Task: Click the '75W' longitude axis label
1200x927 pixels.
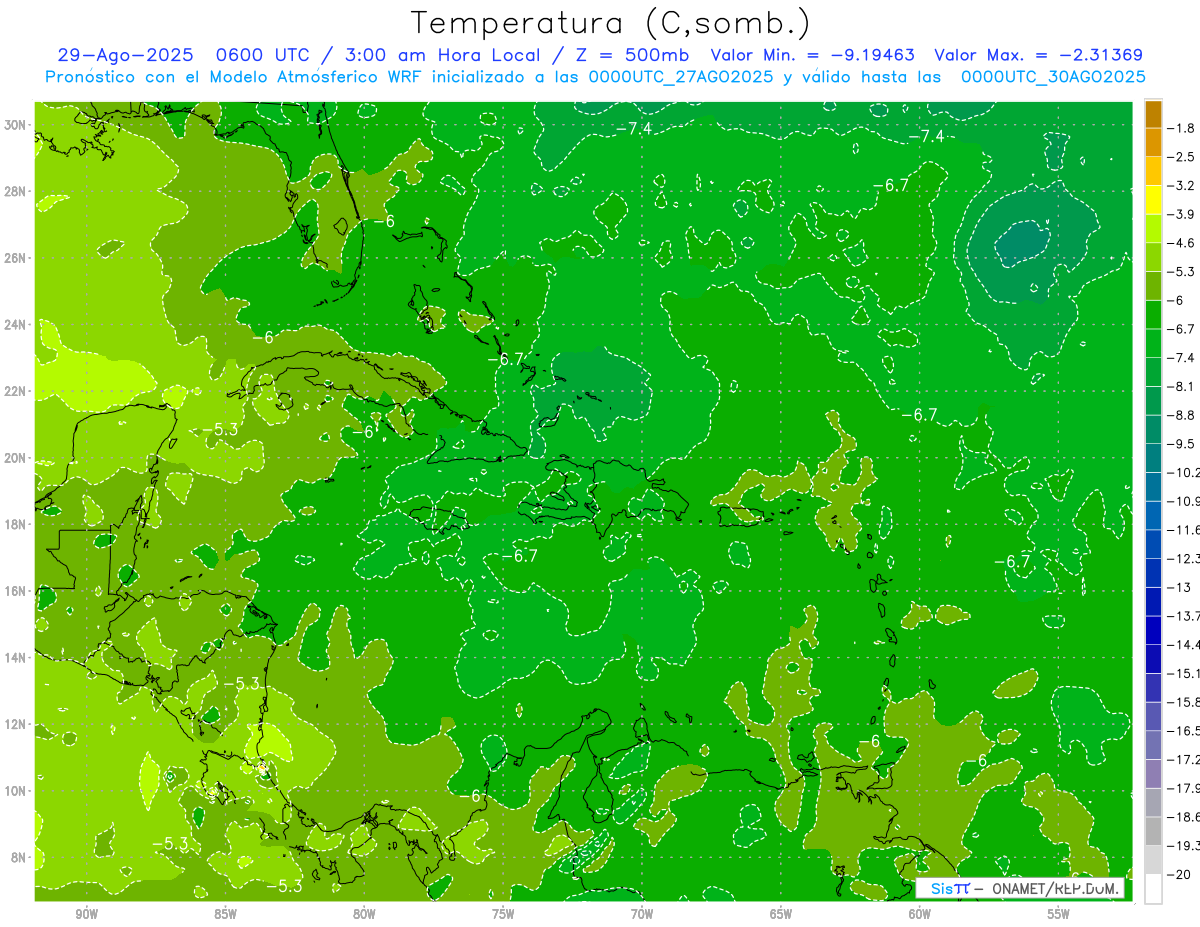Action: [x=503, y=914]
